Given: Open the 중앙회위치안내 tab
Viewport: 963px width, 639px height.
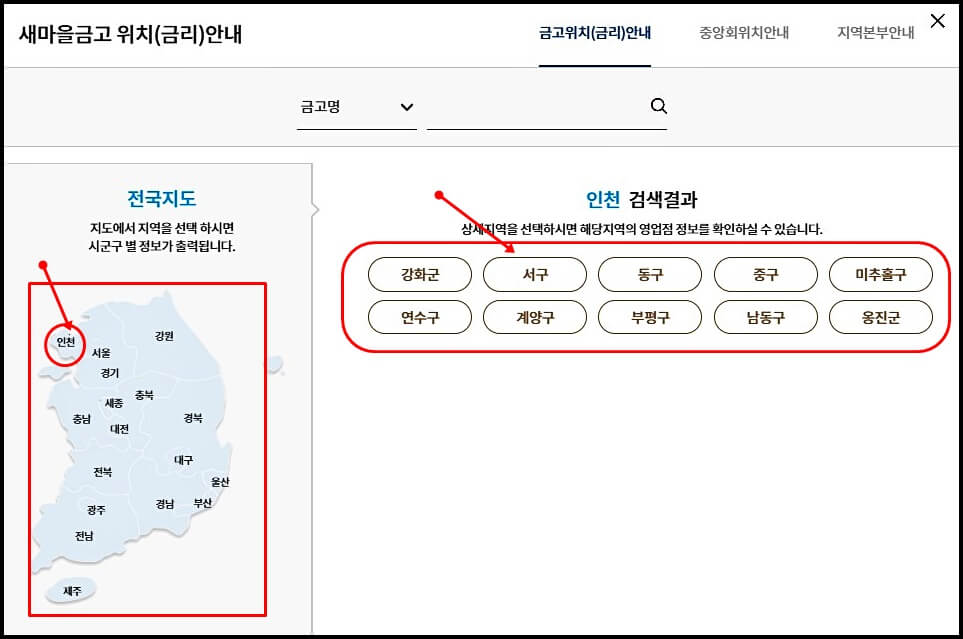Looking at the screenshot, I should [x=744, y=33].
